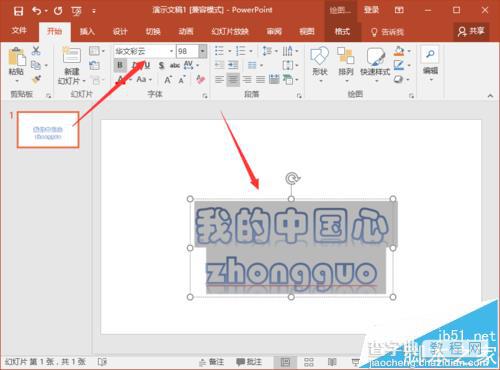
Task: Open the slide layout gallery
Action: 96,51
